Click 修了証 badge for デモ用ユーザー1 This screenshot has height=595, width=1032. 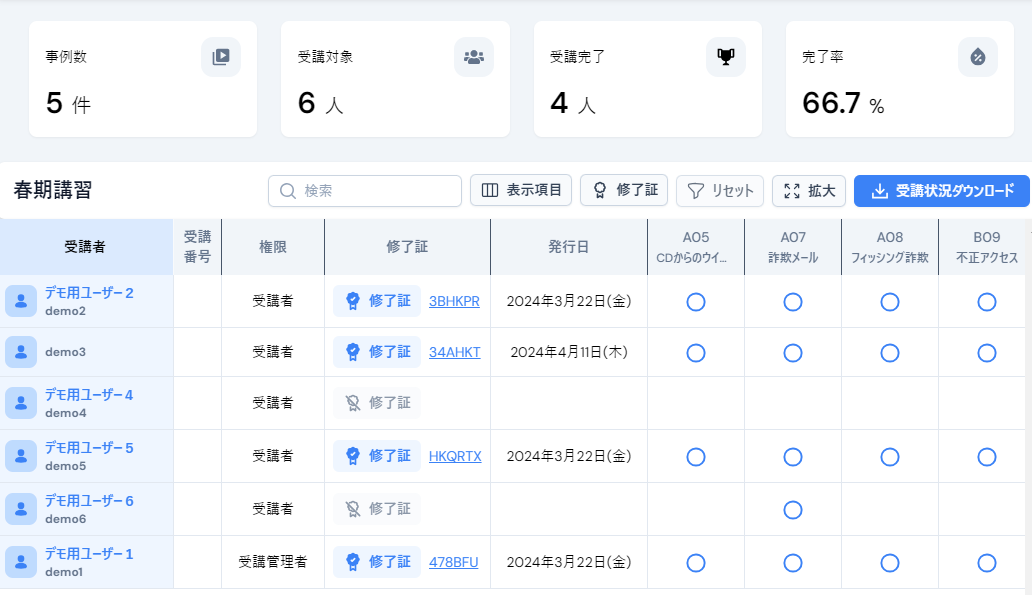(x=377, y=561)
